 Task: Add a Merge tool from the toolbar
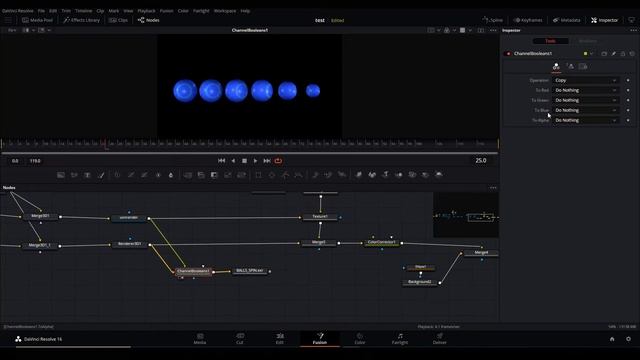click(188, 175)
